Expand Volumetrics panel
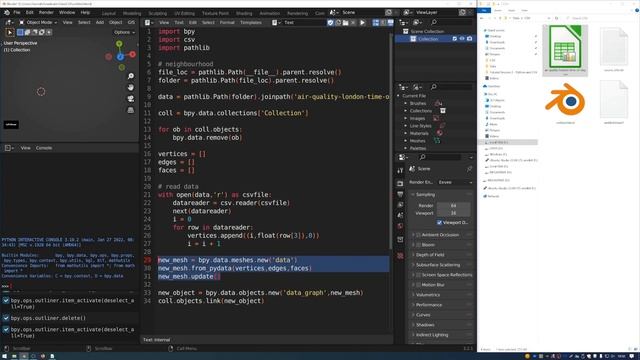Viewport: 640px width, 360px height. tap(428, 295)
